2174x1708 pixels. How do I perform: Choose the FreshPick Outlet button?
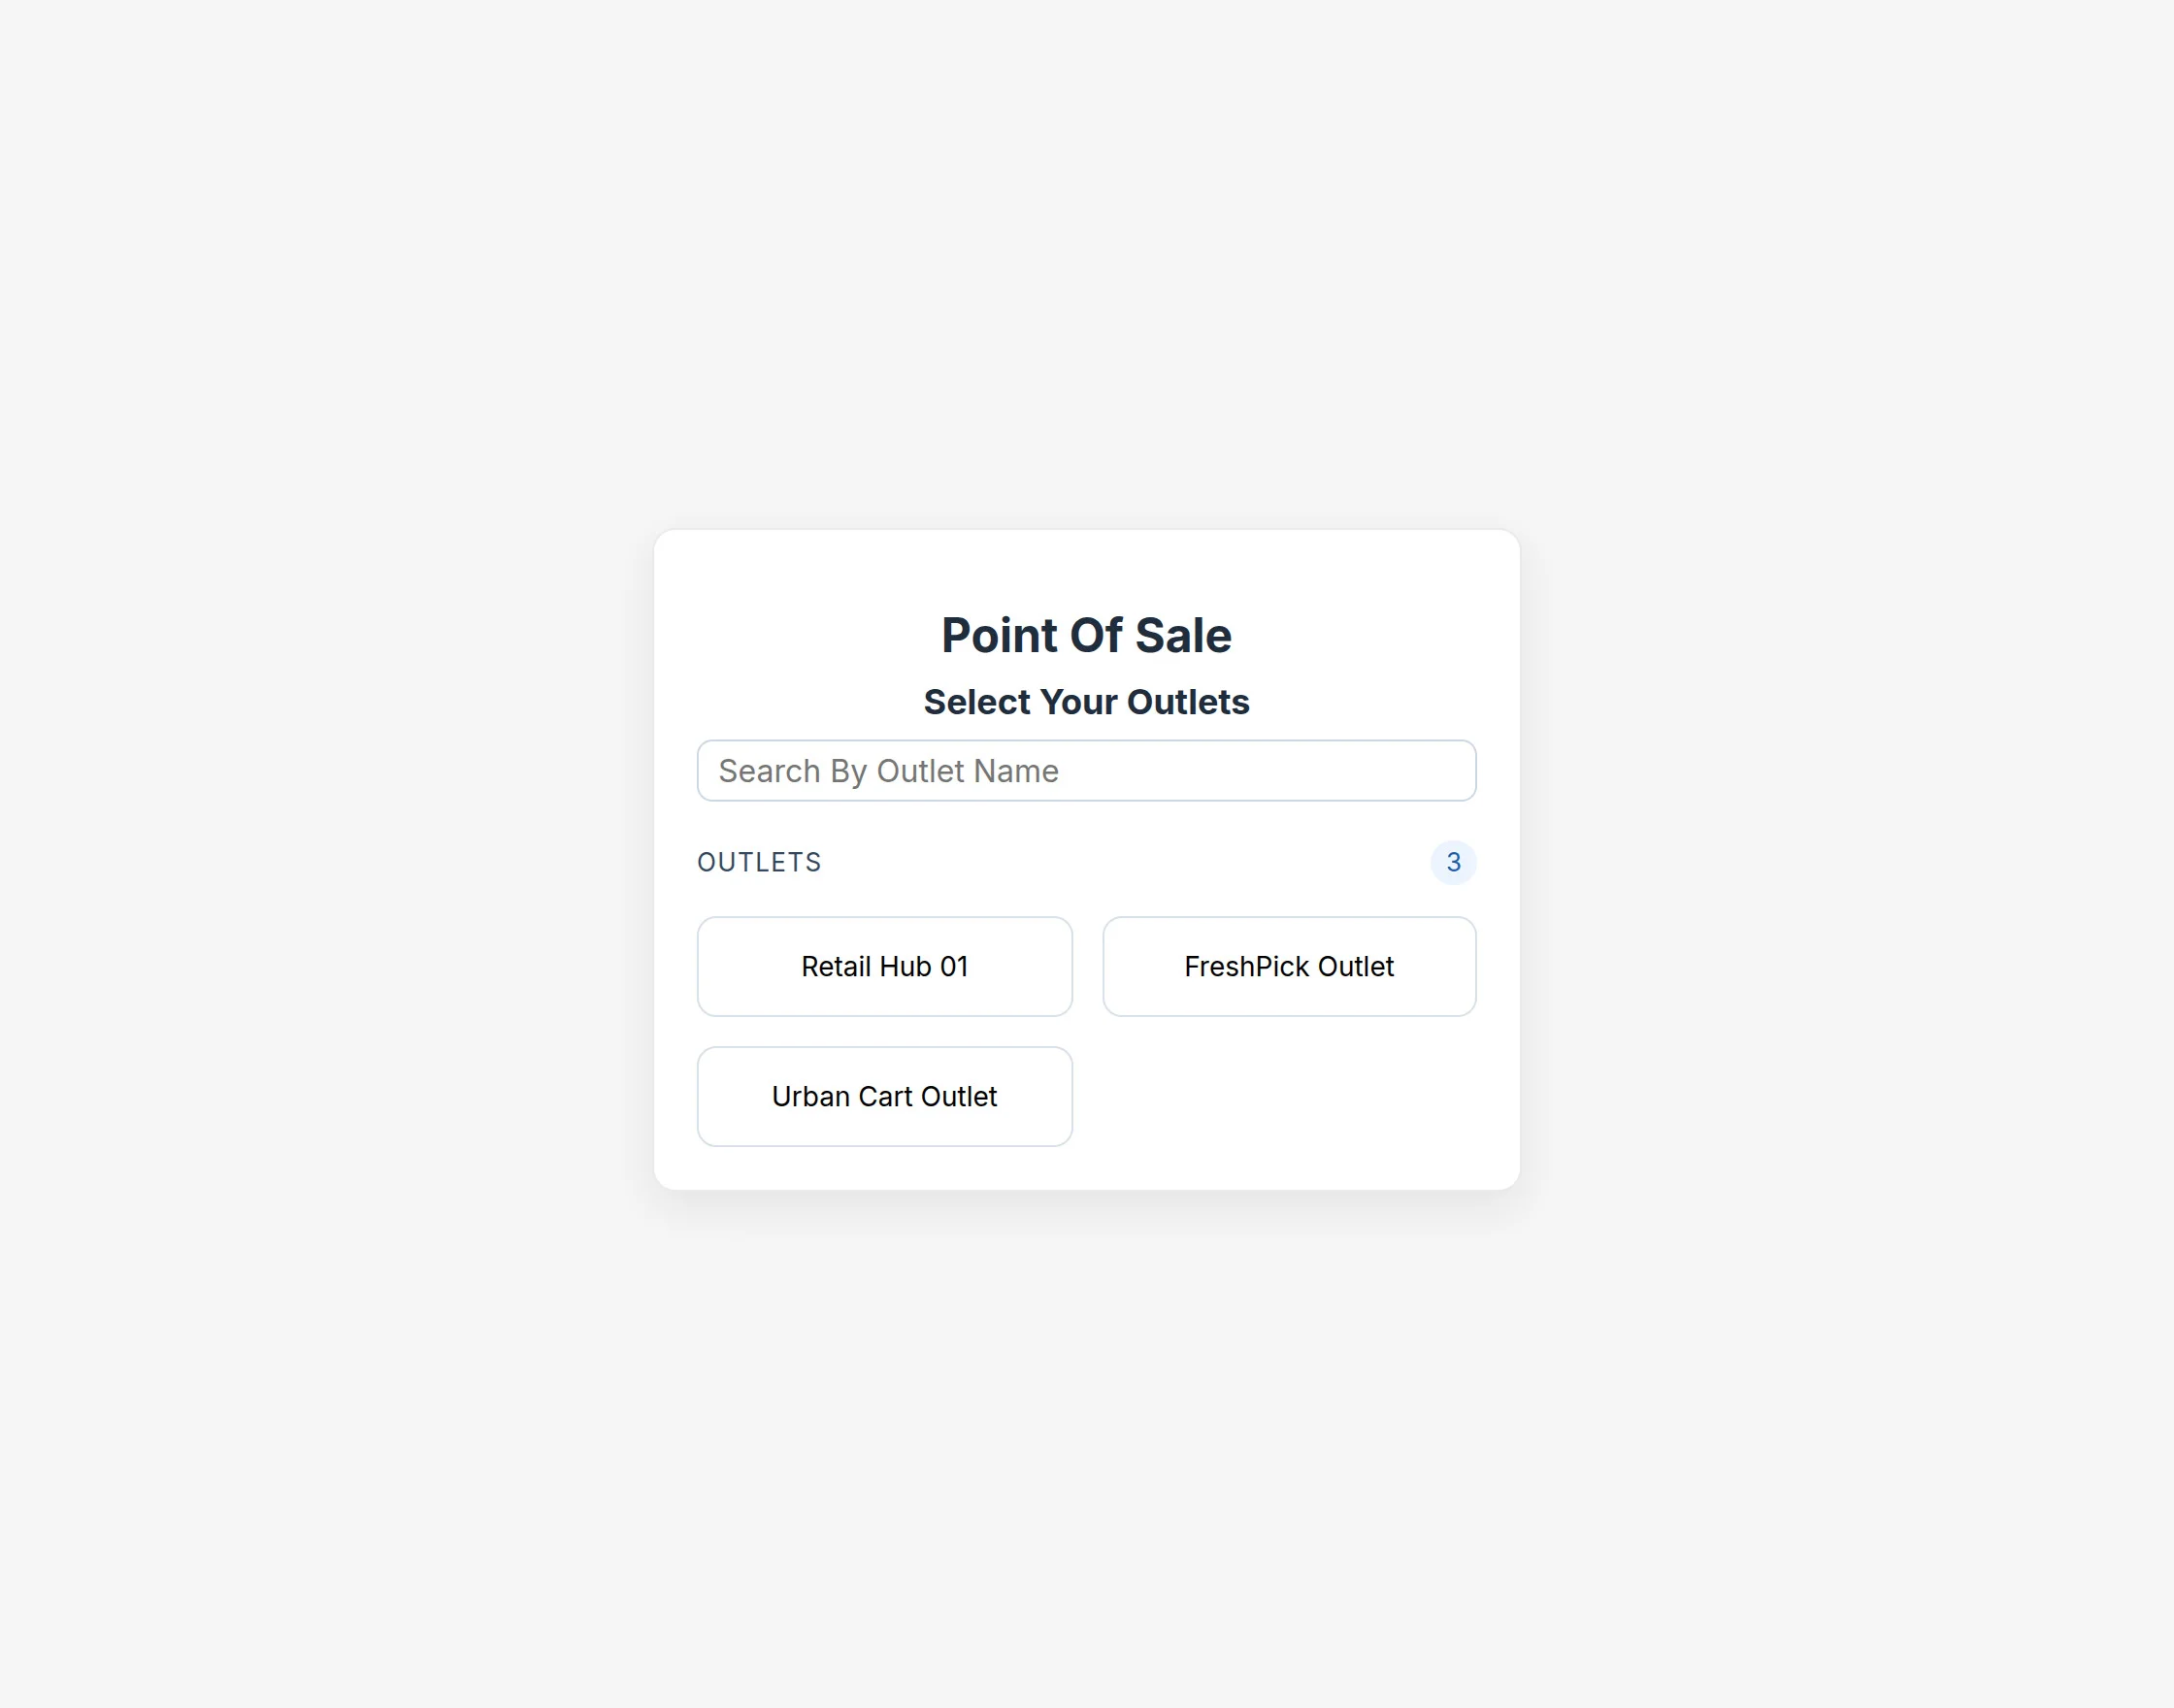[x=1288, y=966]
